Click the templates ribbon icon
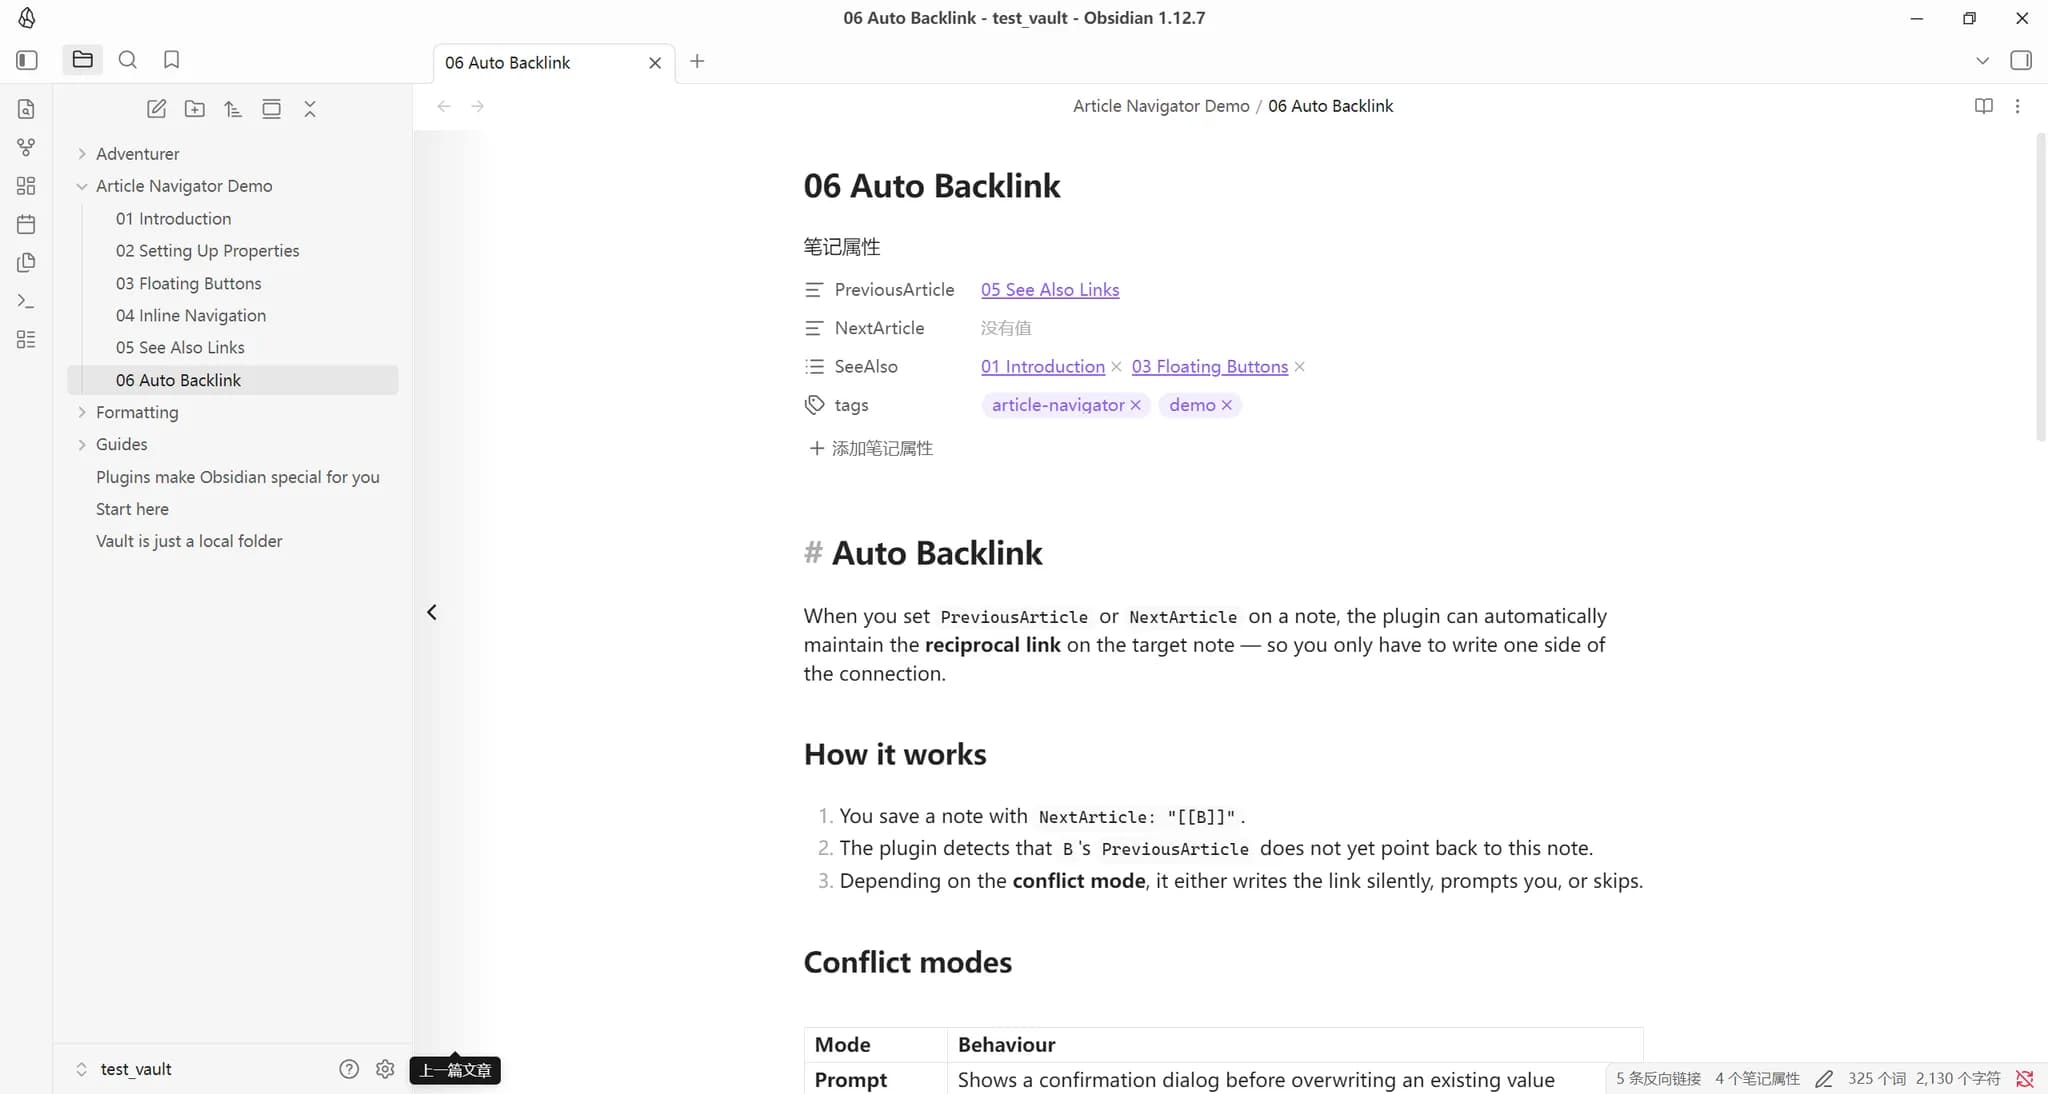2048x1094 pixels. pos(26,262)
